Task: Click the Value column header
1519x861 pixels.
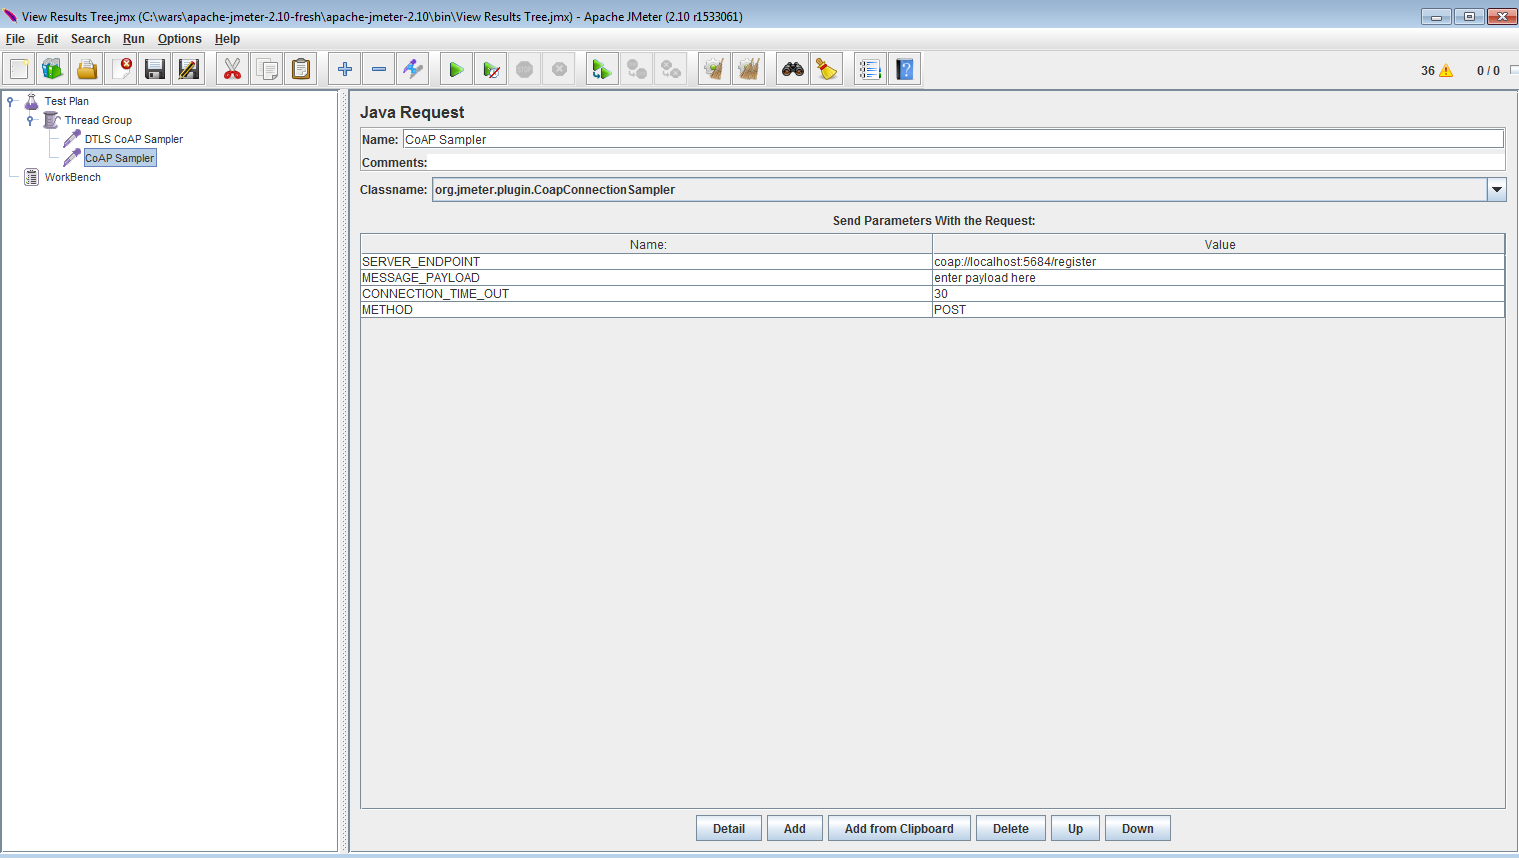Action: [1219, 244]
